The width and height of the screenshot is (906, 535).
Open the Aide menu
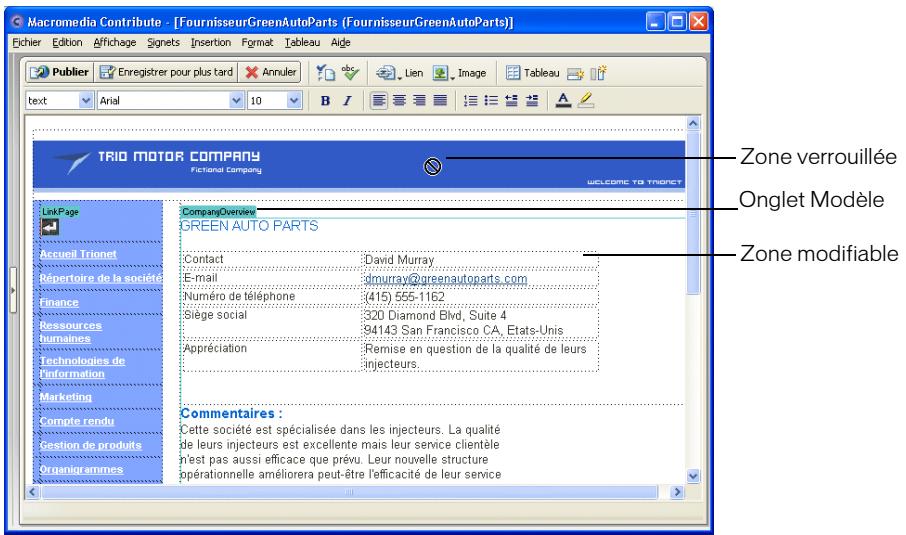[340, 42]
